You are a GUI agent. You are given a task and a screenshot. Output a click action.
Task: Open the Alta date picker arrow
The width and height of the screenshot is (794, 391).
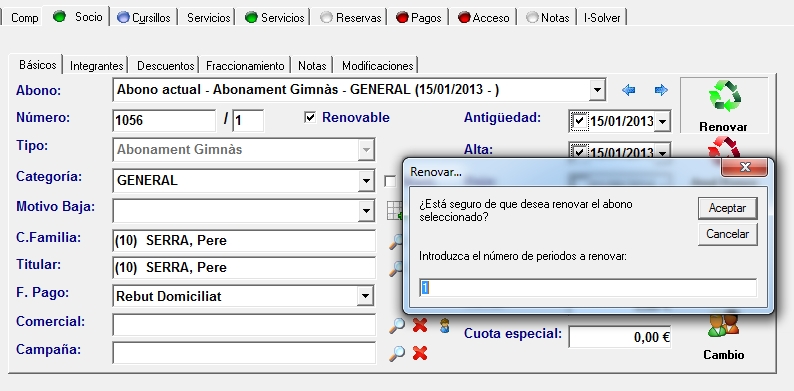click(x=662, y=151)
